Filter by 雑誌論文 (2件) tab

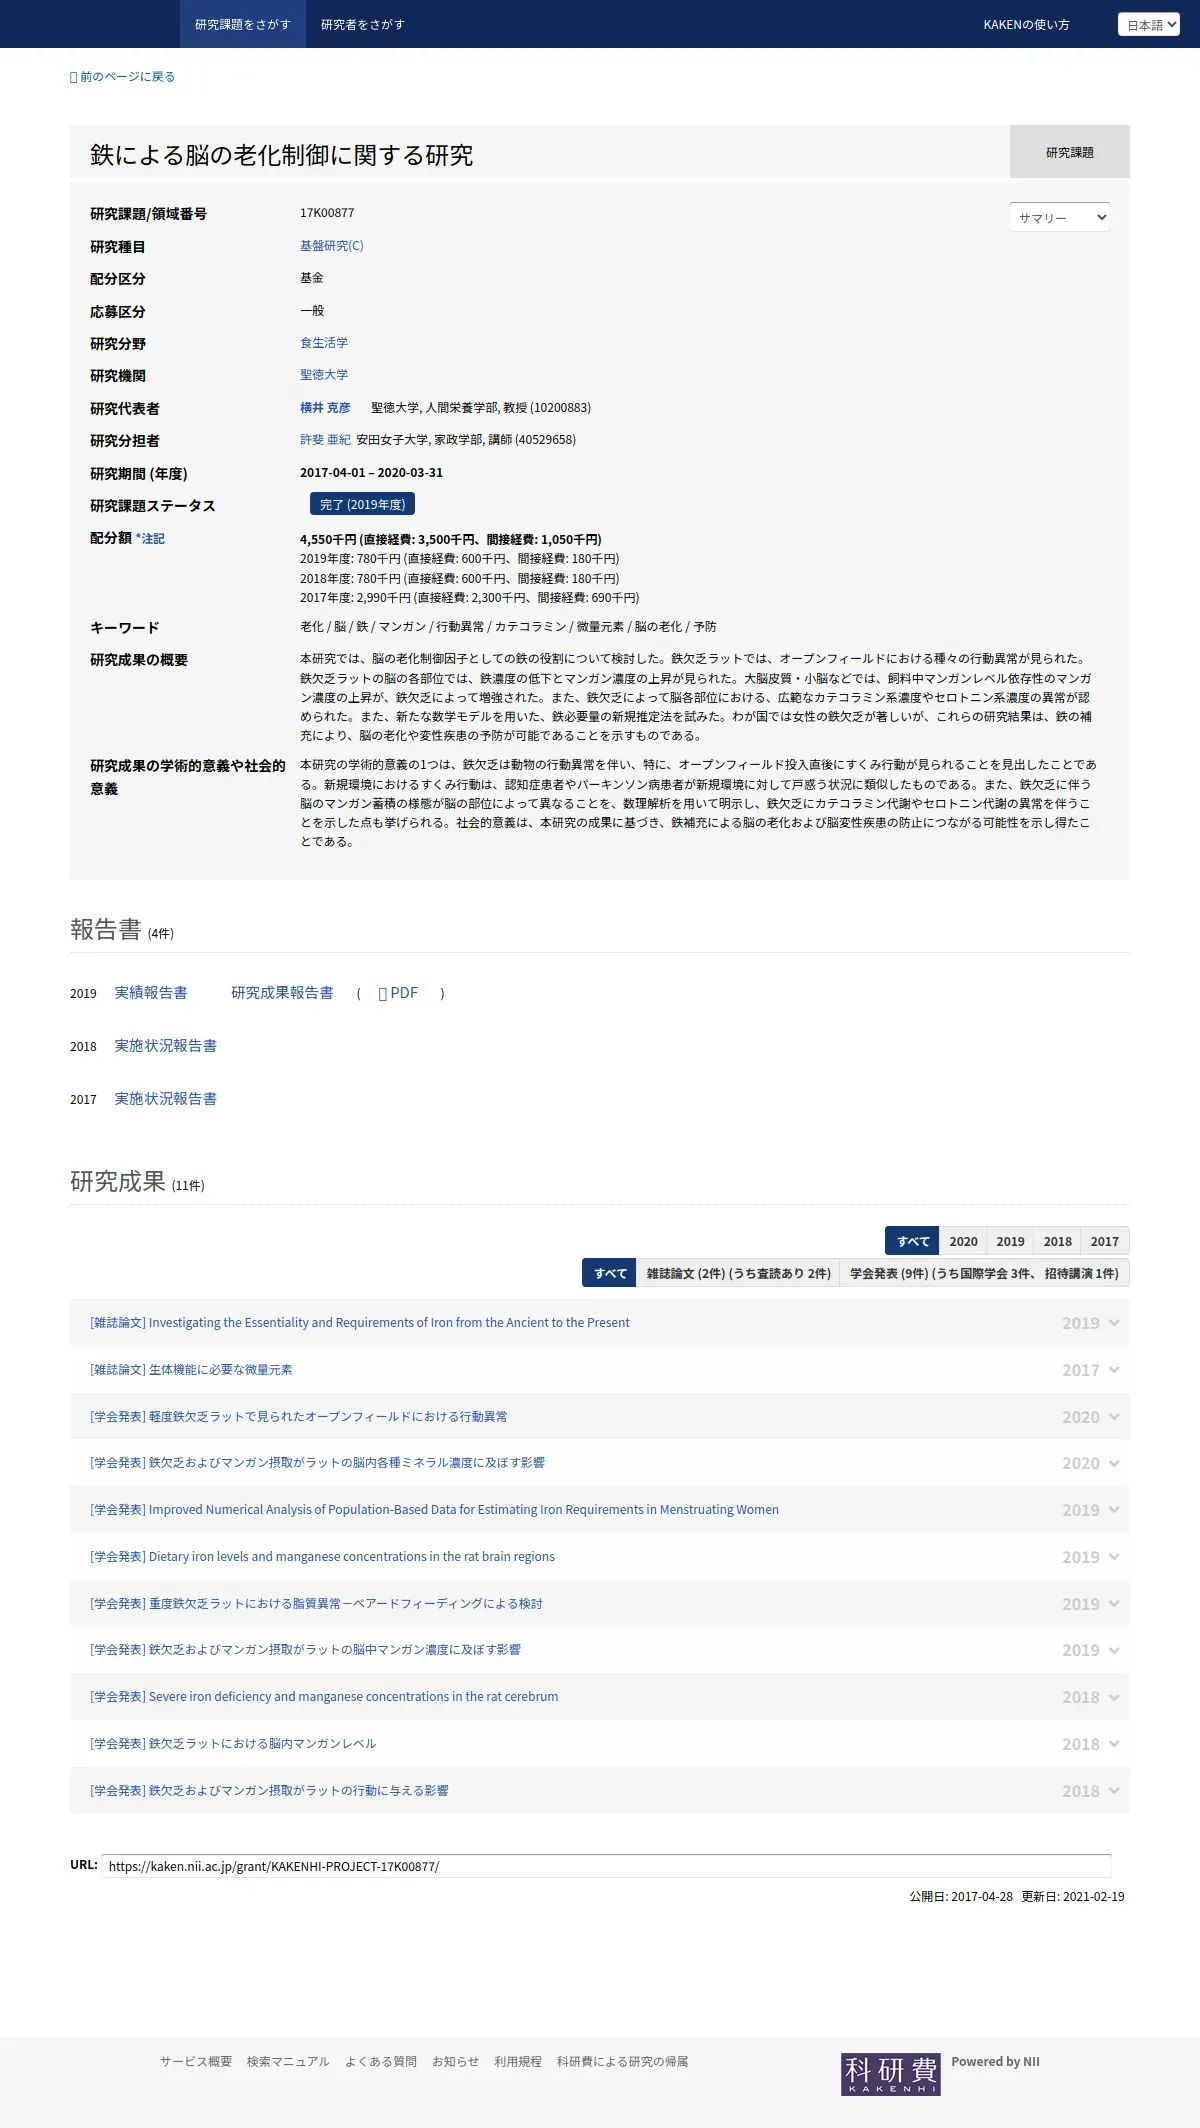pos(738,1273)
